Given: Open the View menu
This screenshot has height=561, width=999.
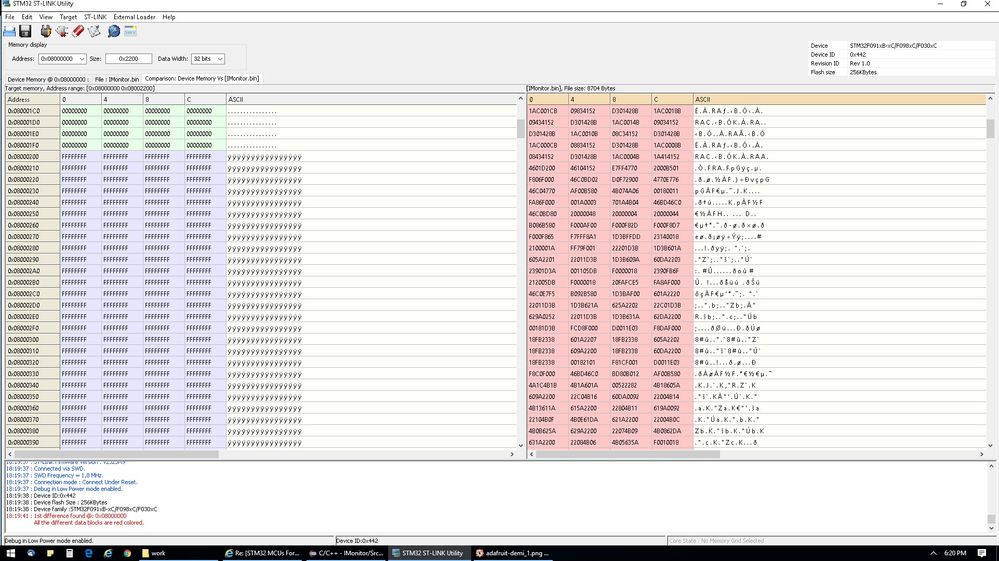Looking at the screenshot, I should tap(46, 17).
